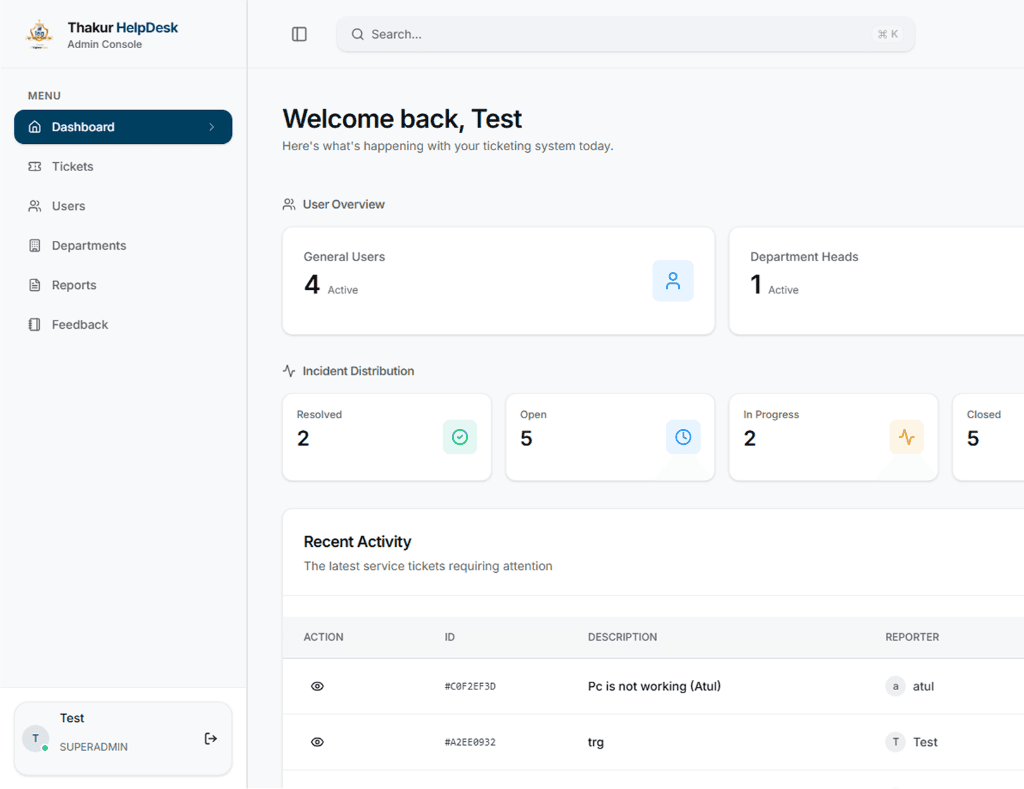
Task: Click description 'Pc is not working (Atul)'
Action: 654,686
